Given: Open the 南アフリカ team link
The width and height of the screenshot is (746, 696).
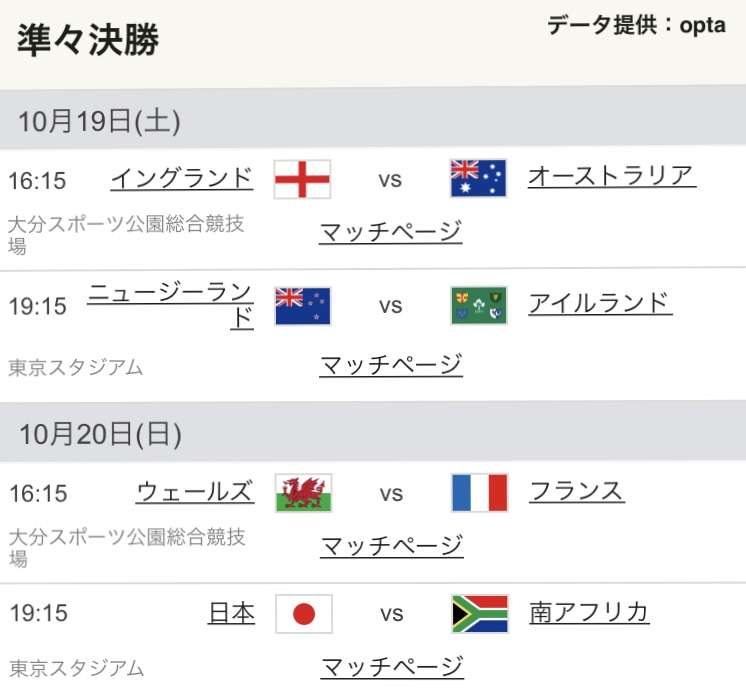Looking at the screenshot, I should (x=589, y=612).
